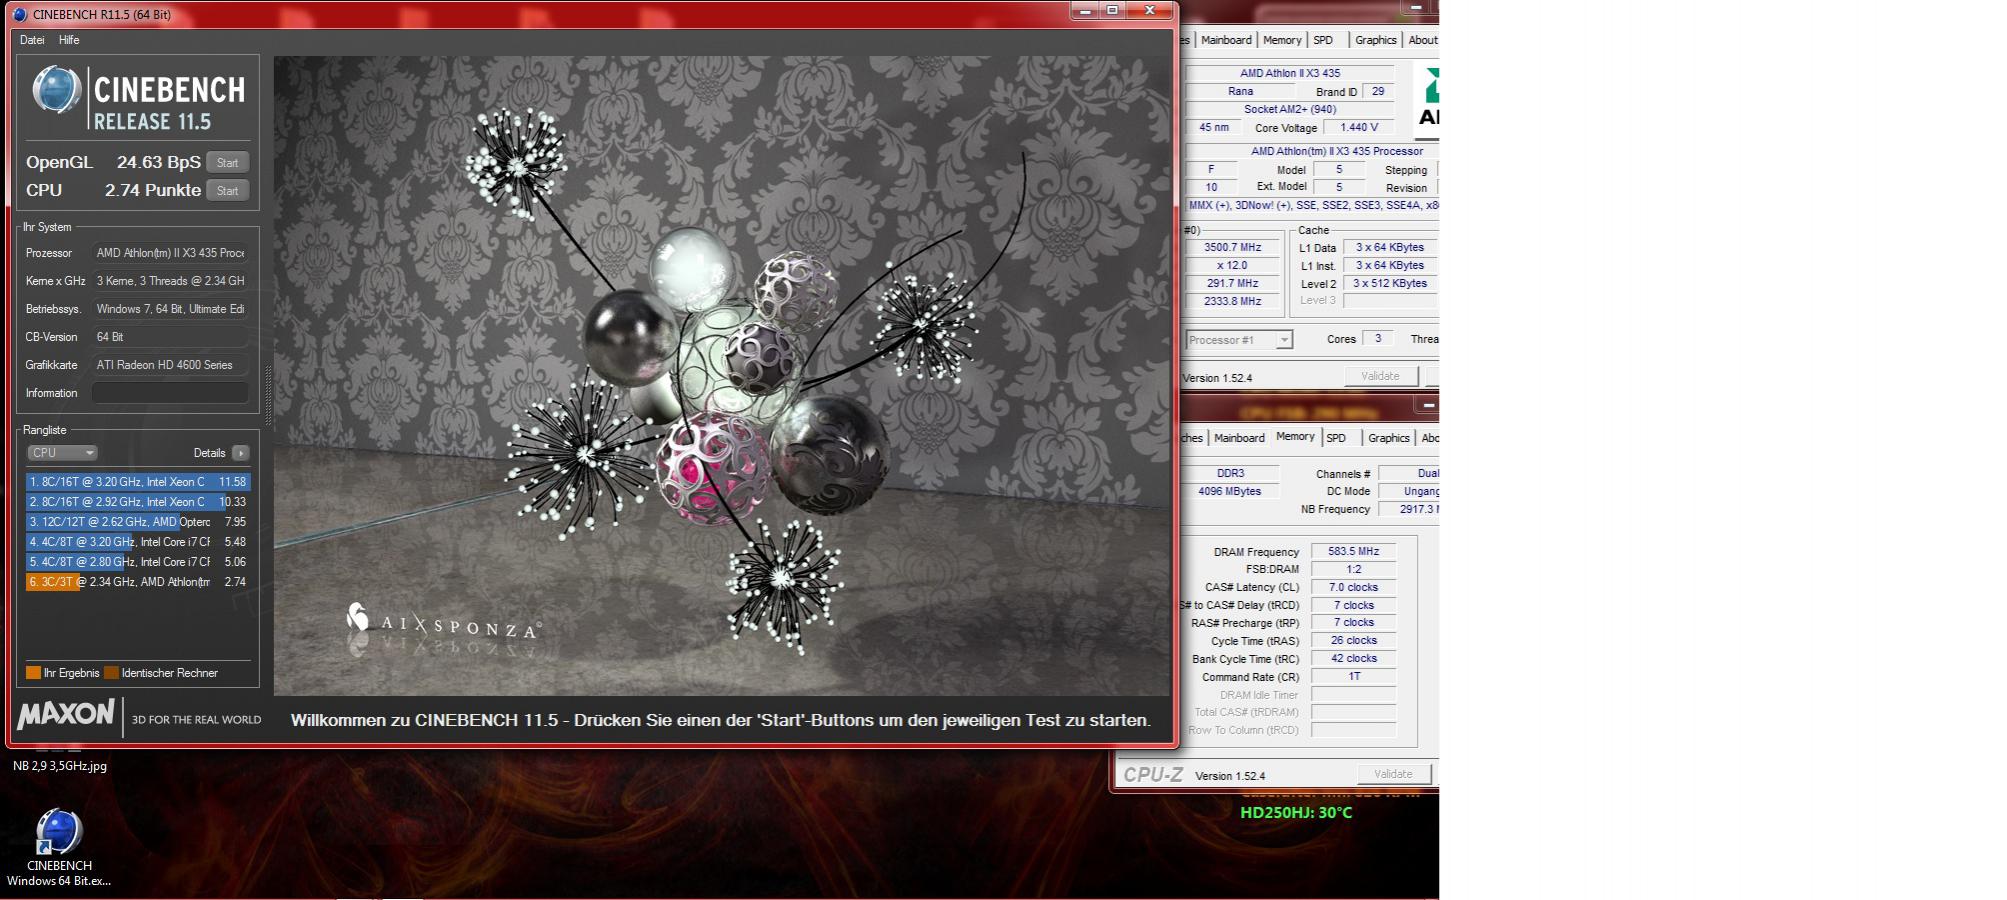Viewport: 2007px width, 900px height.
Task: Click the Bank Cycle Time (tRC) value 42 clocks
Action: point(1354,658)
